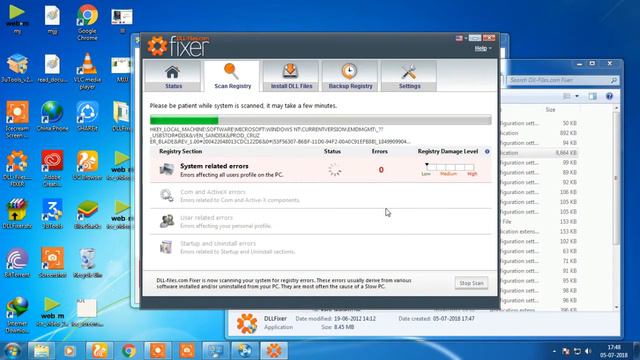640x360 pixels.
Task: Show hidden system tray icons arrow
Action: (554, 351)
